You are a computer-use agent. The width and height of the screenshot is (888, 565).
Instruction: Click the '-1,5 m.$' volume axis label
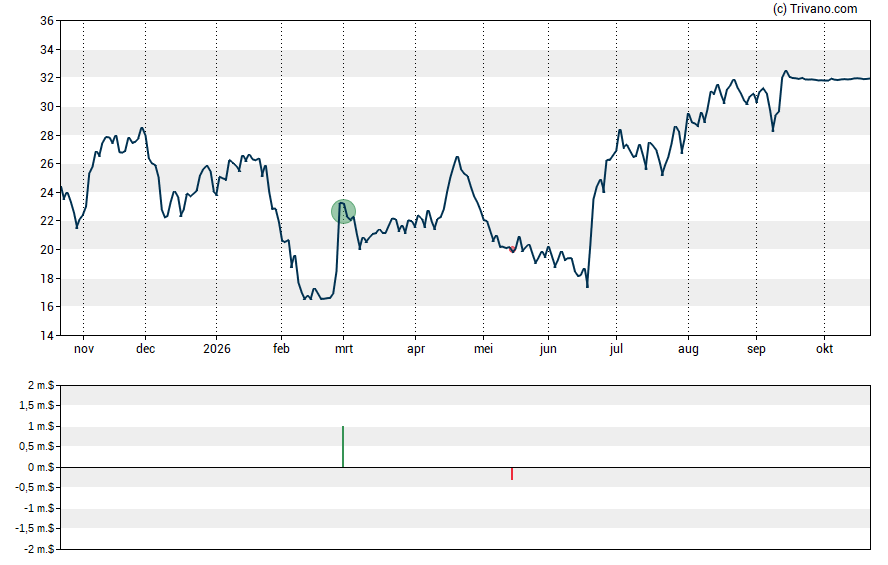[x=36, y=529]
